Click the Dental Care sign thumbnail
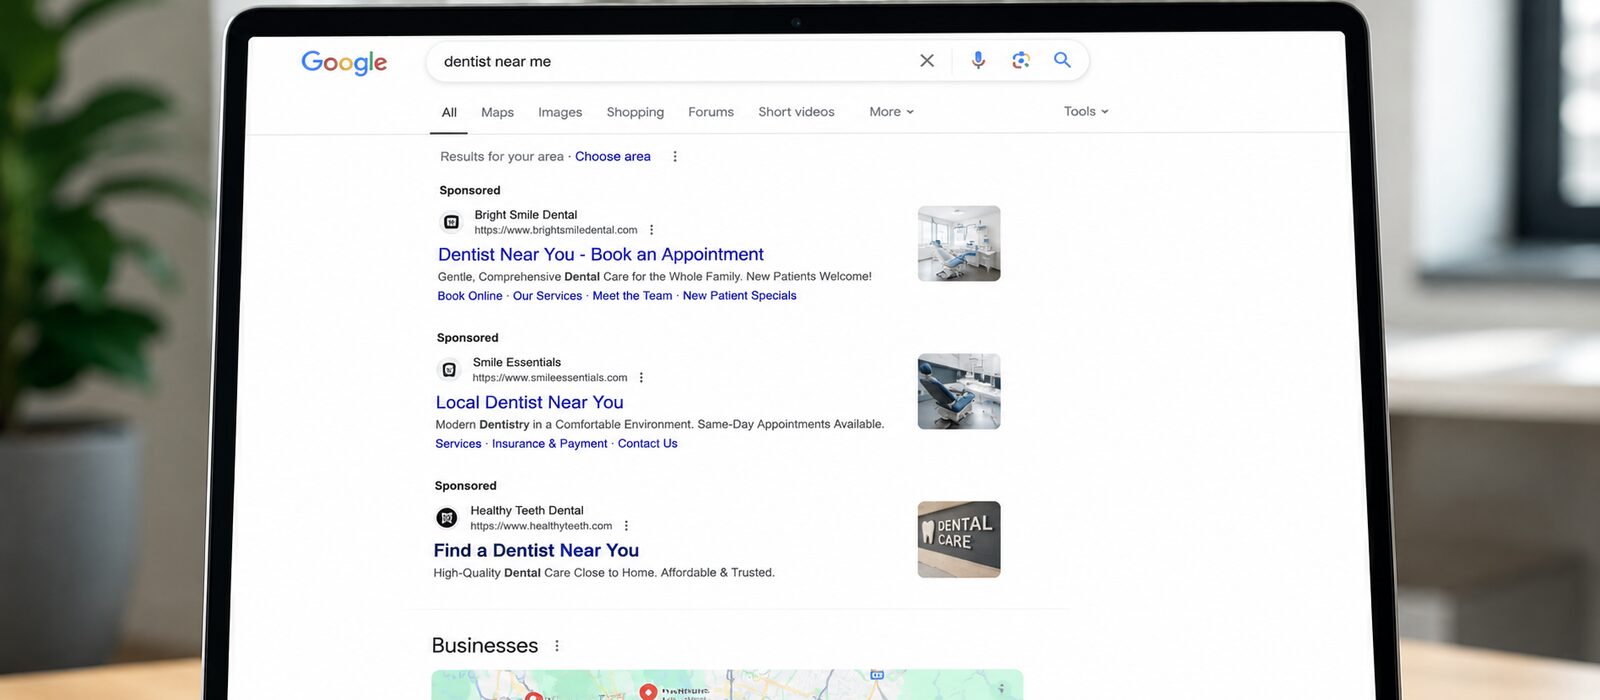The width and height of the screenshot is (1600, 700). click(x=959, y=540)
